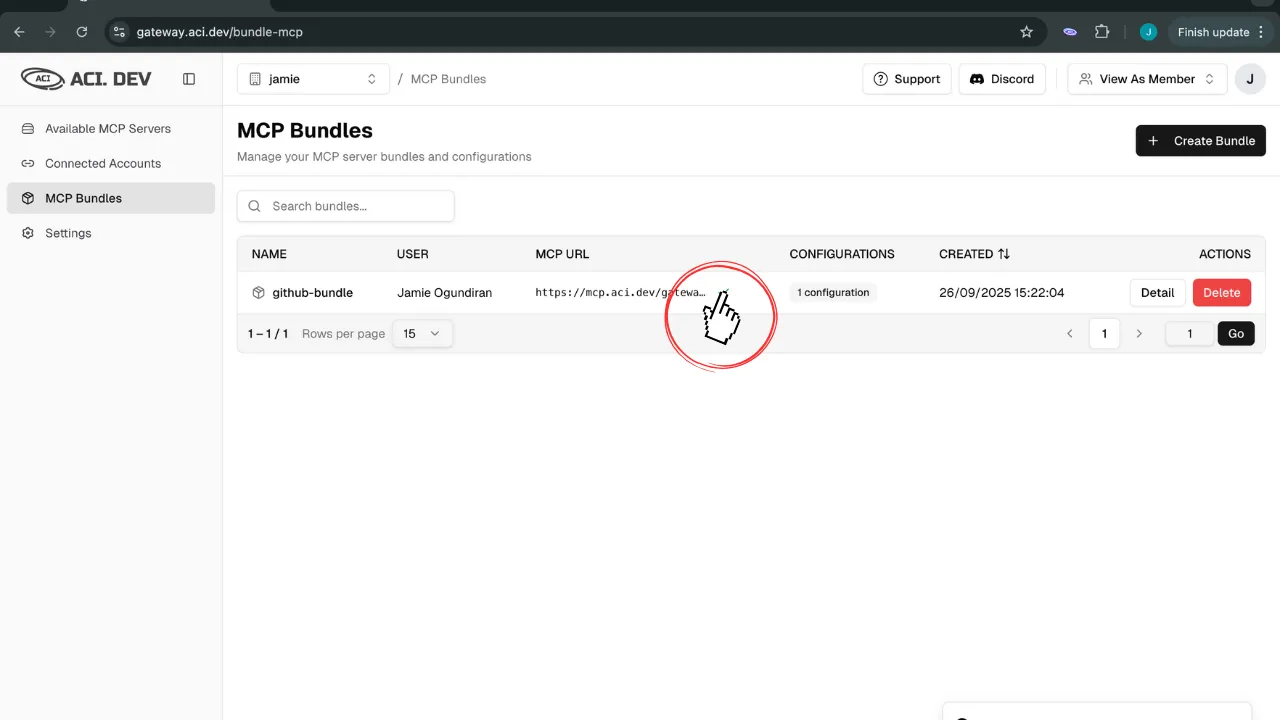The image size is (1280, 720).
Task: Bookmark this page with the star
Action: click(1026, 32)
